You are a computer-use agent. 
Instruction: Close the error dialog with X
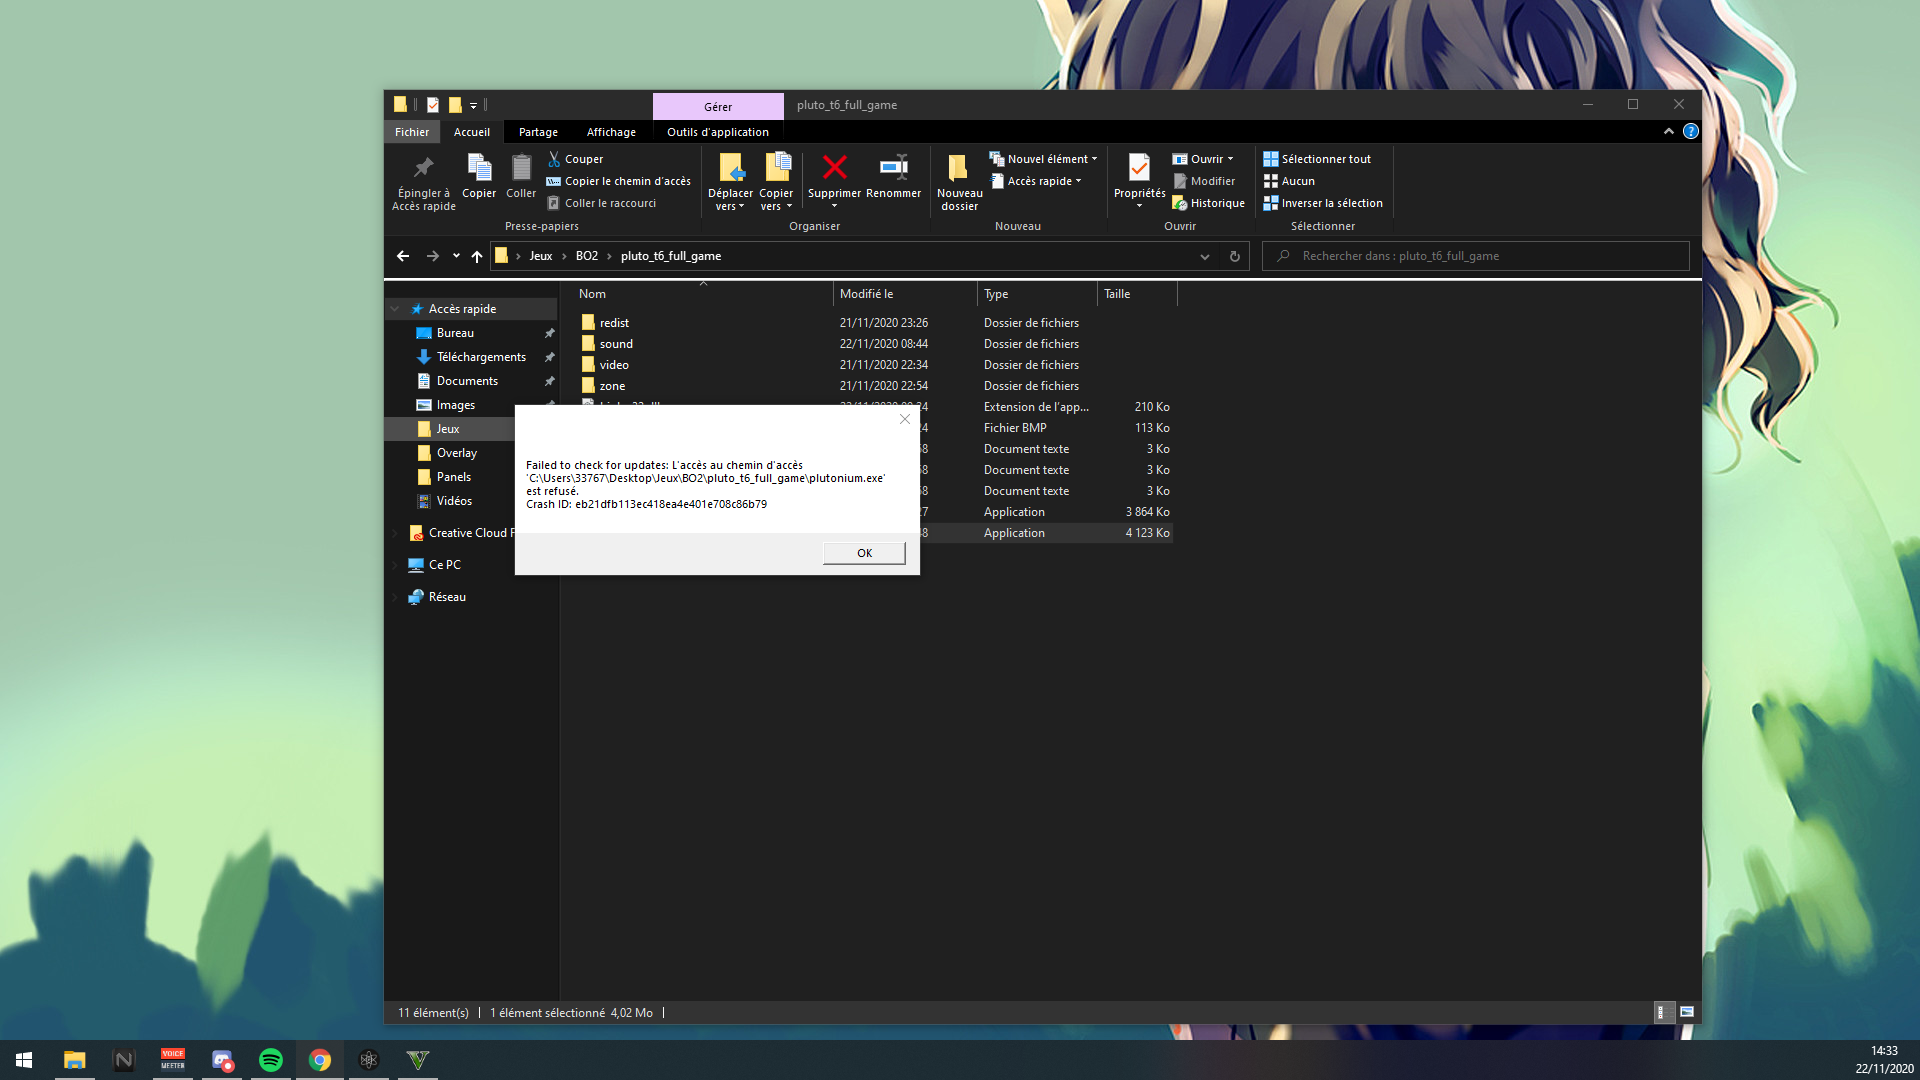(905, 419)
